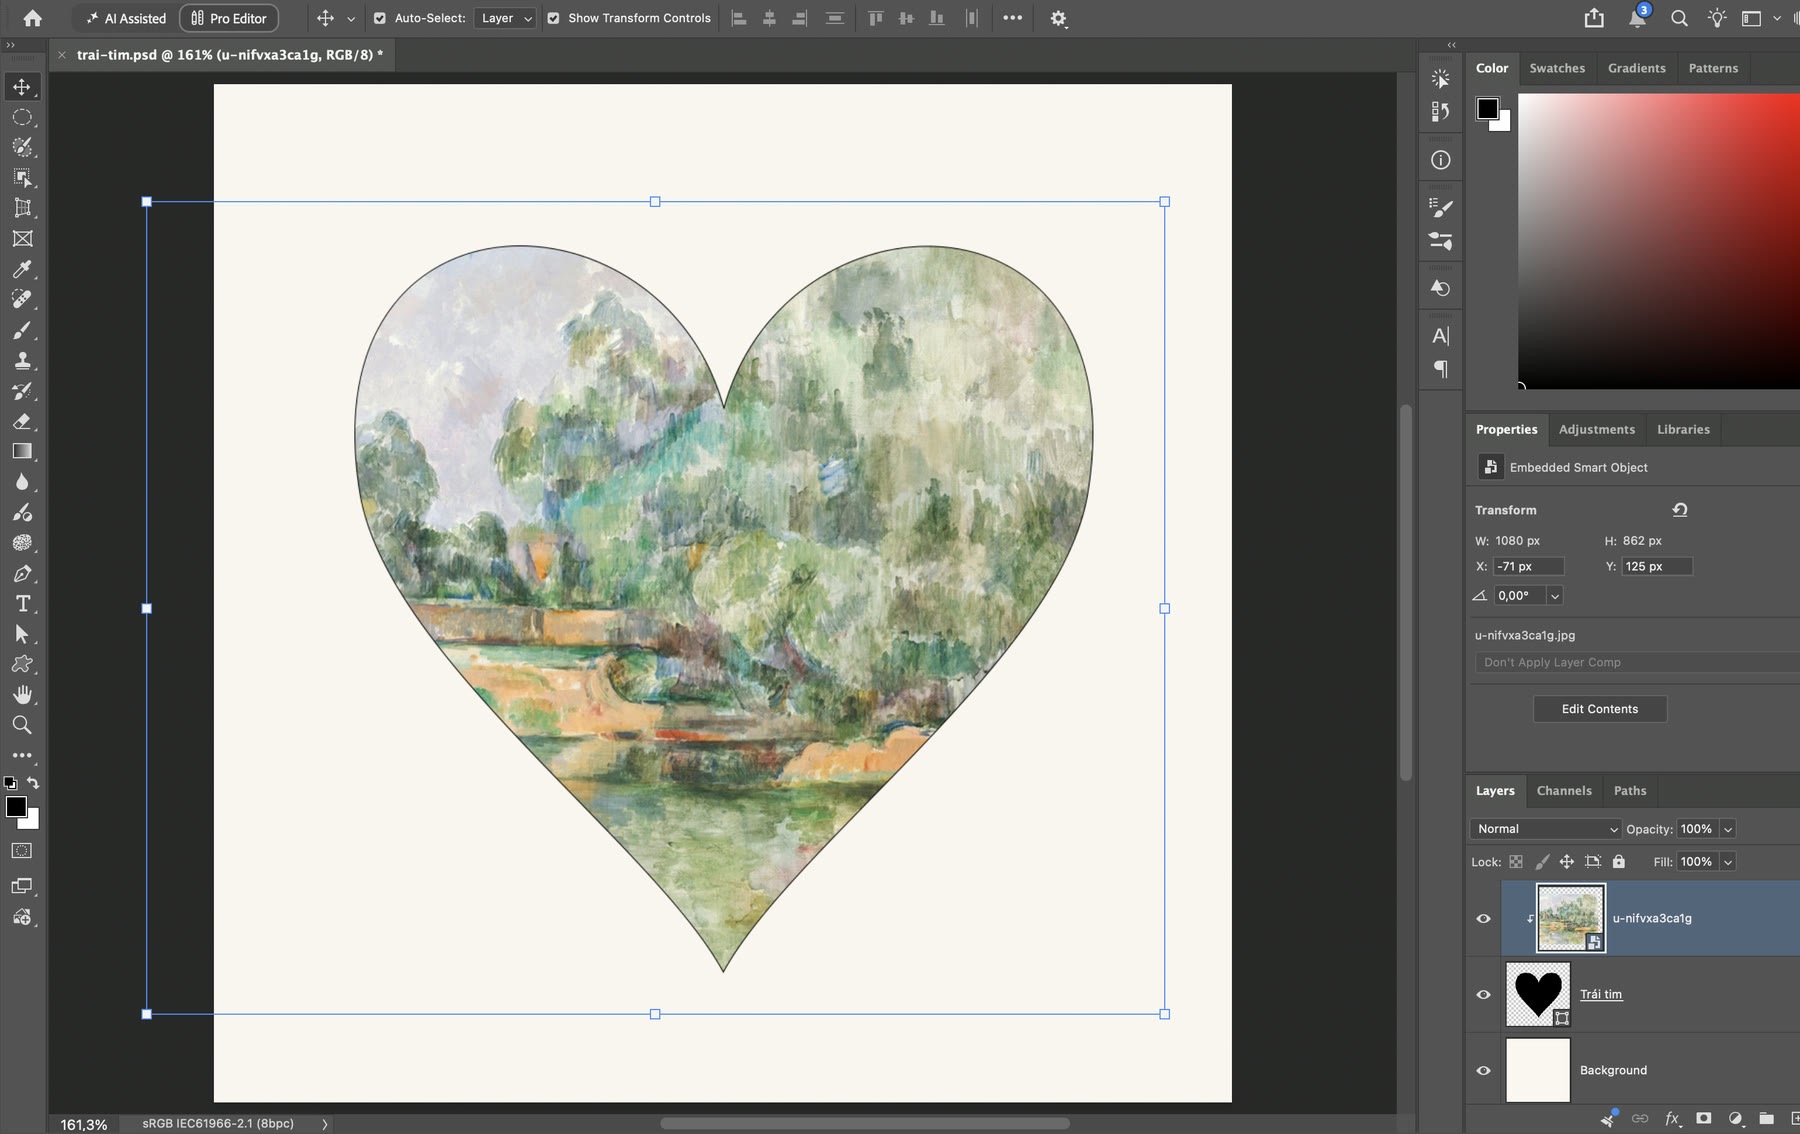Select the Hand tool
The width and height of the screenshot is (1800, 1134).
22,695
